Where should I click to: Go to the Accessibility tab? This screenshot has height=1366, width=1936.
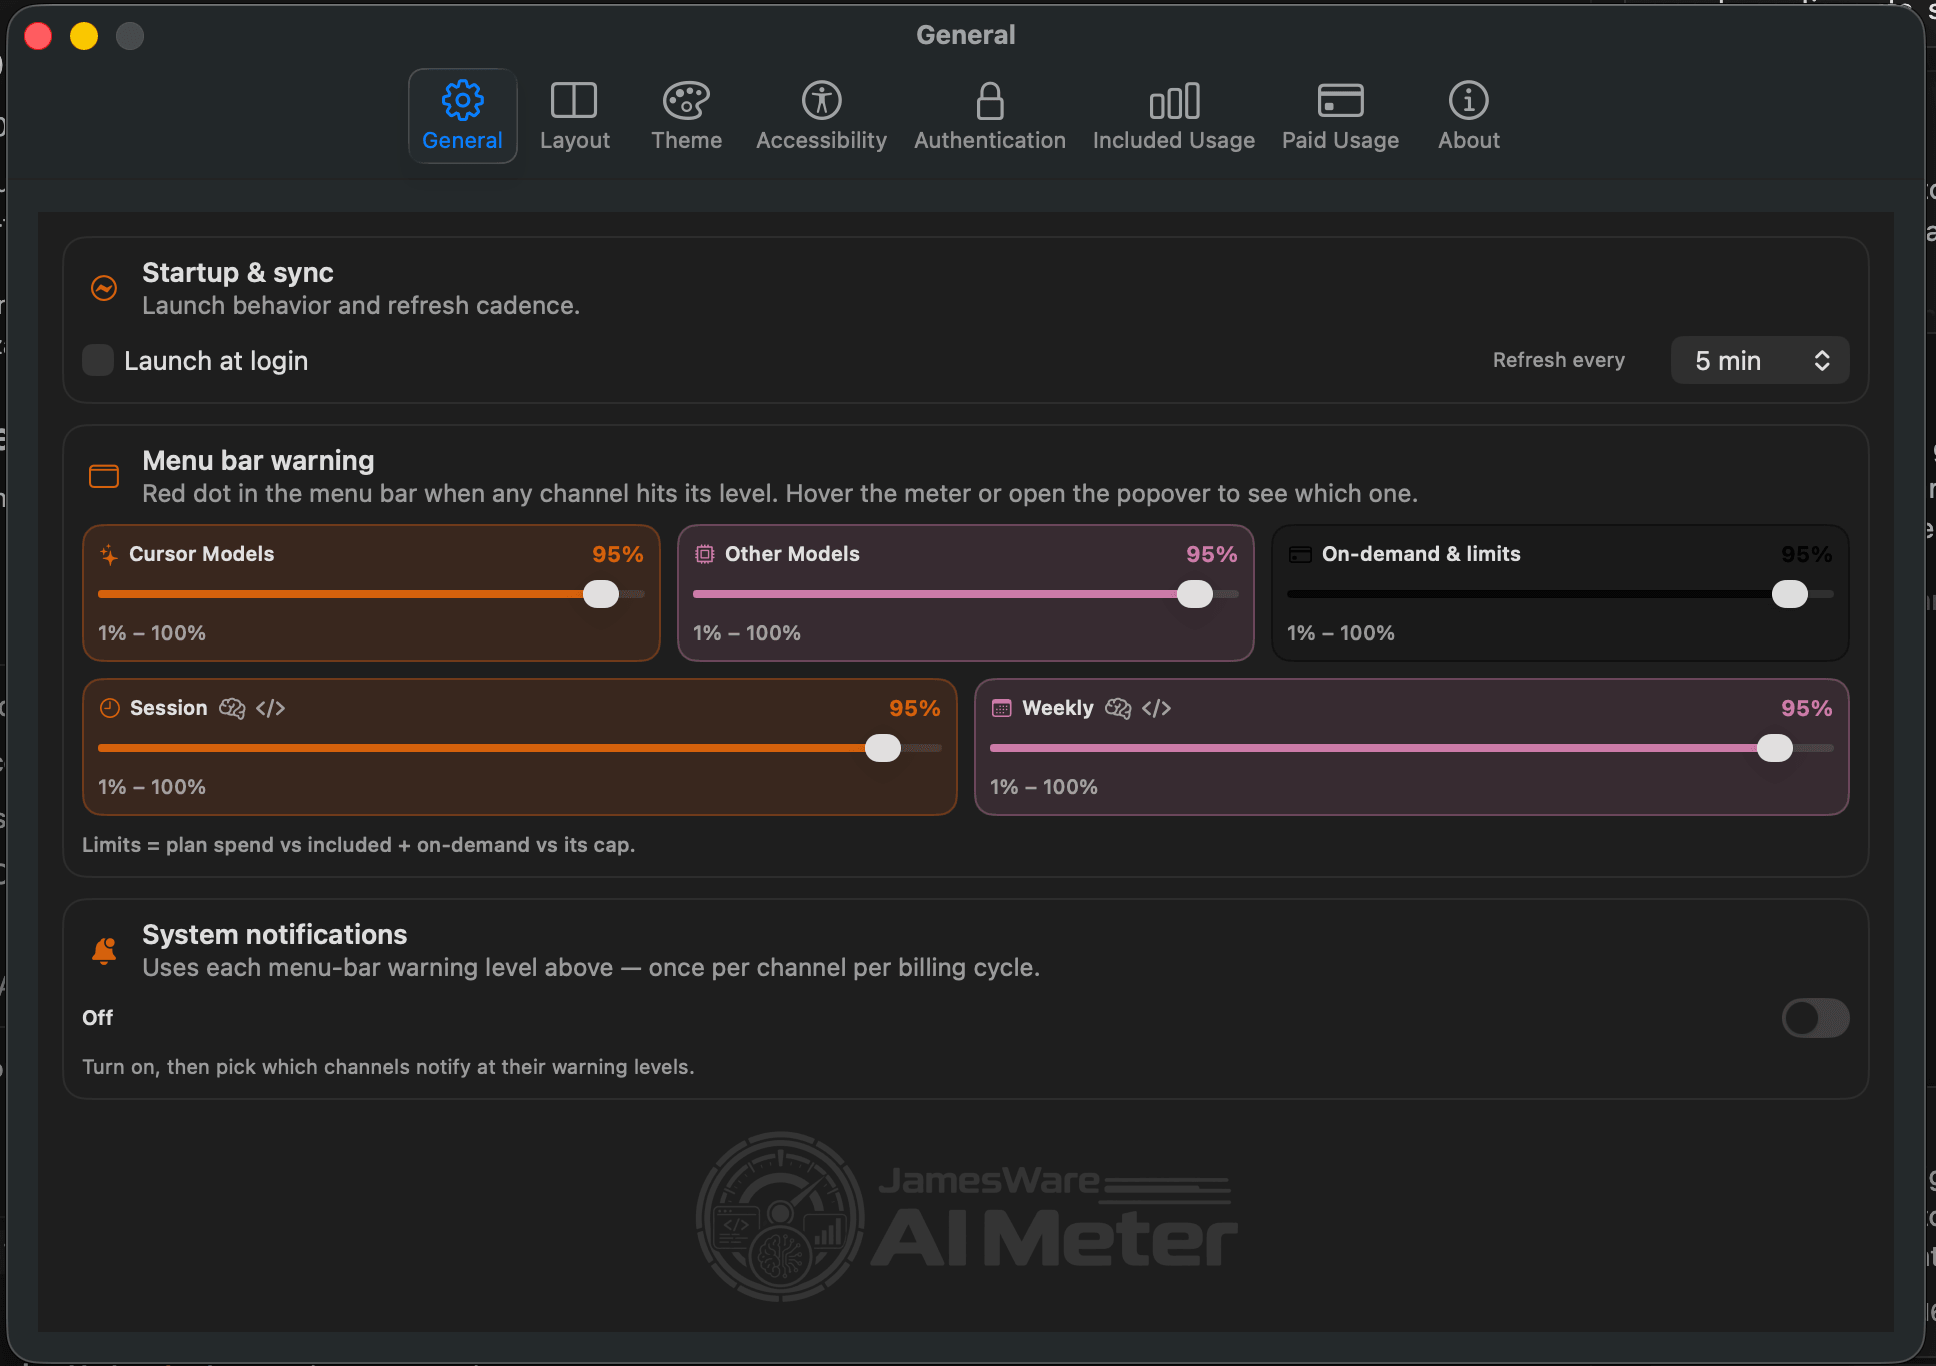(x=821, y=116)
